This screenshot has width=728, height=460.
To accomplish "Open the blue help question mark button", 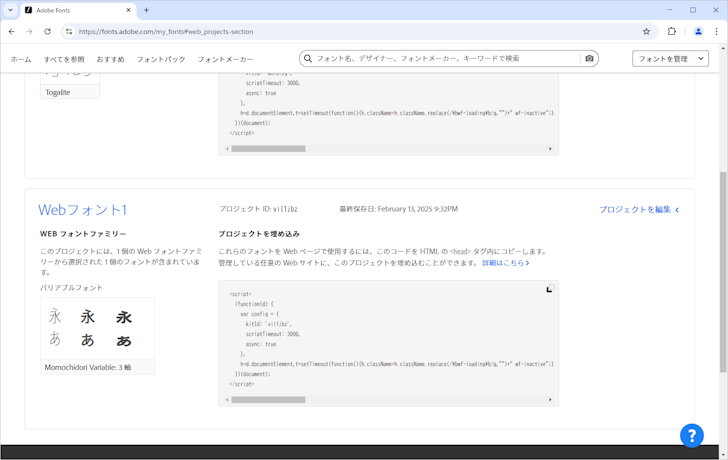I will pos(692,435).
